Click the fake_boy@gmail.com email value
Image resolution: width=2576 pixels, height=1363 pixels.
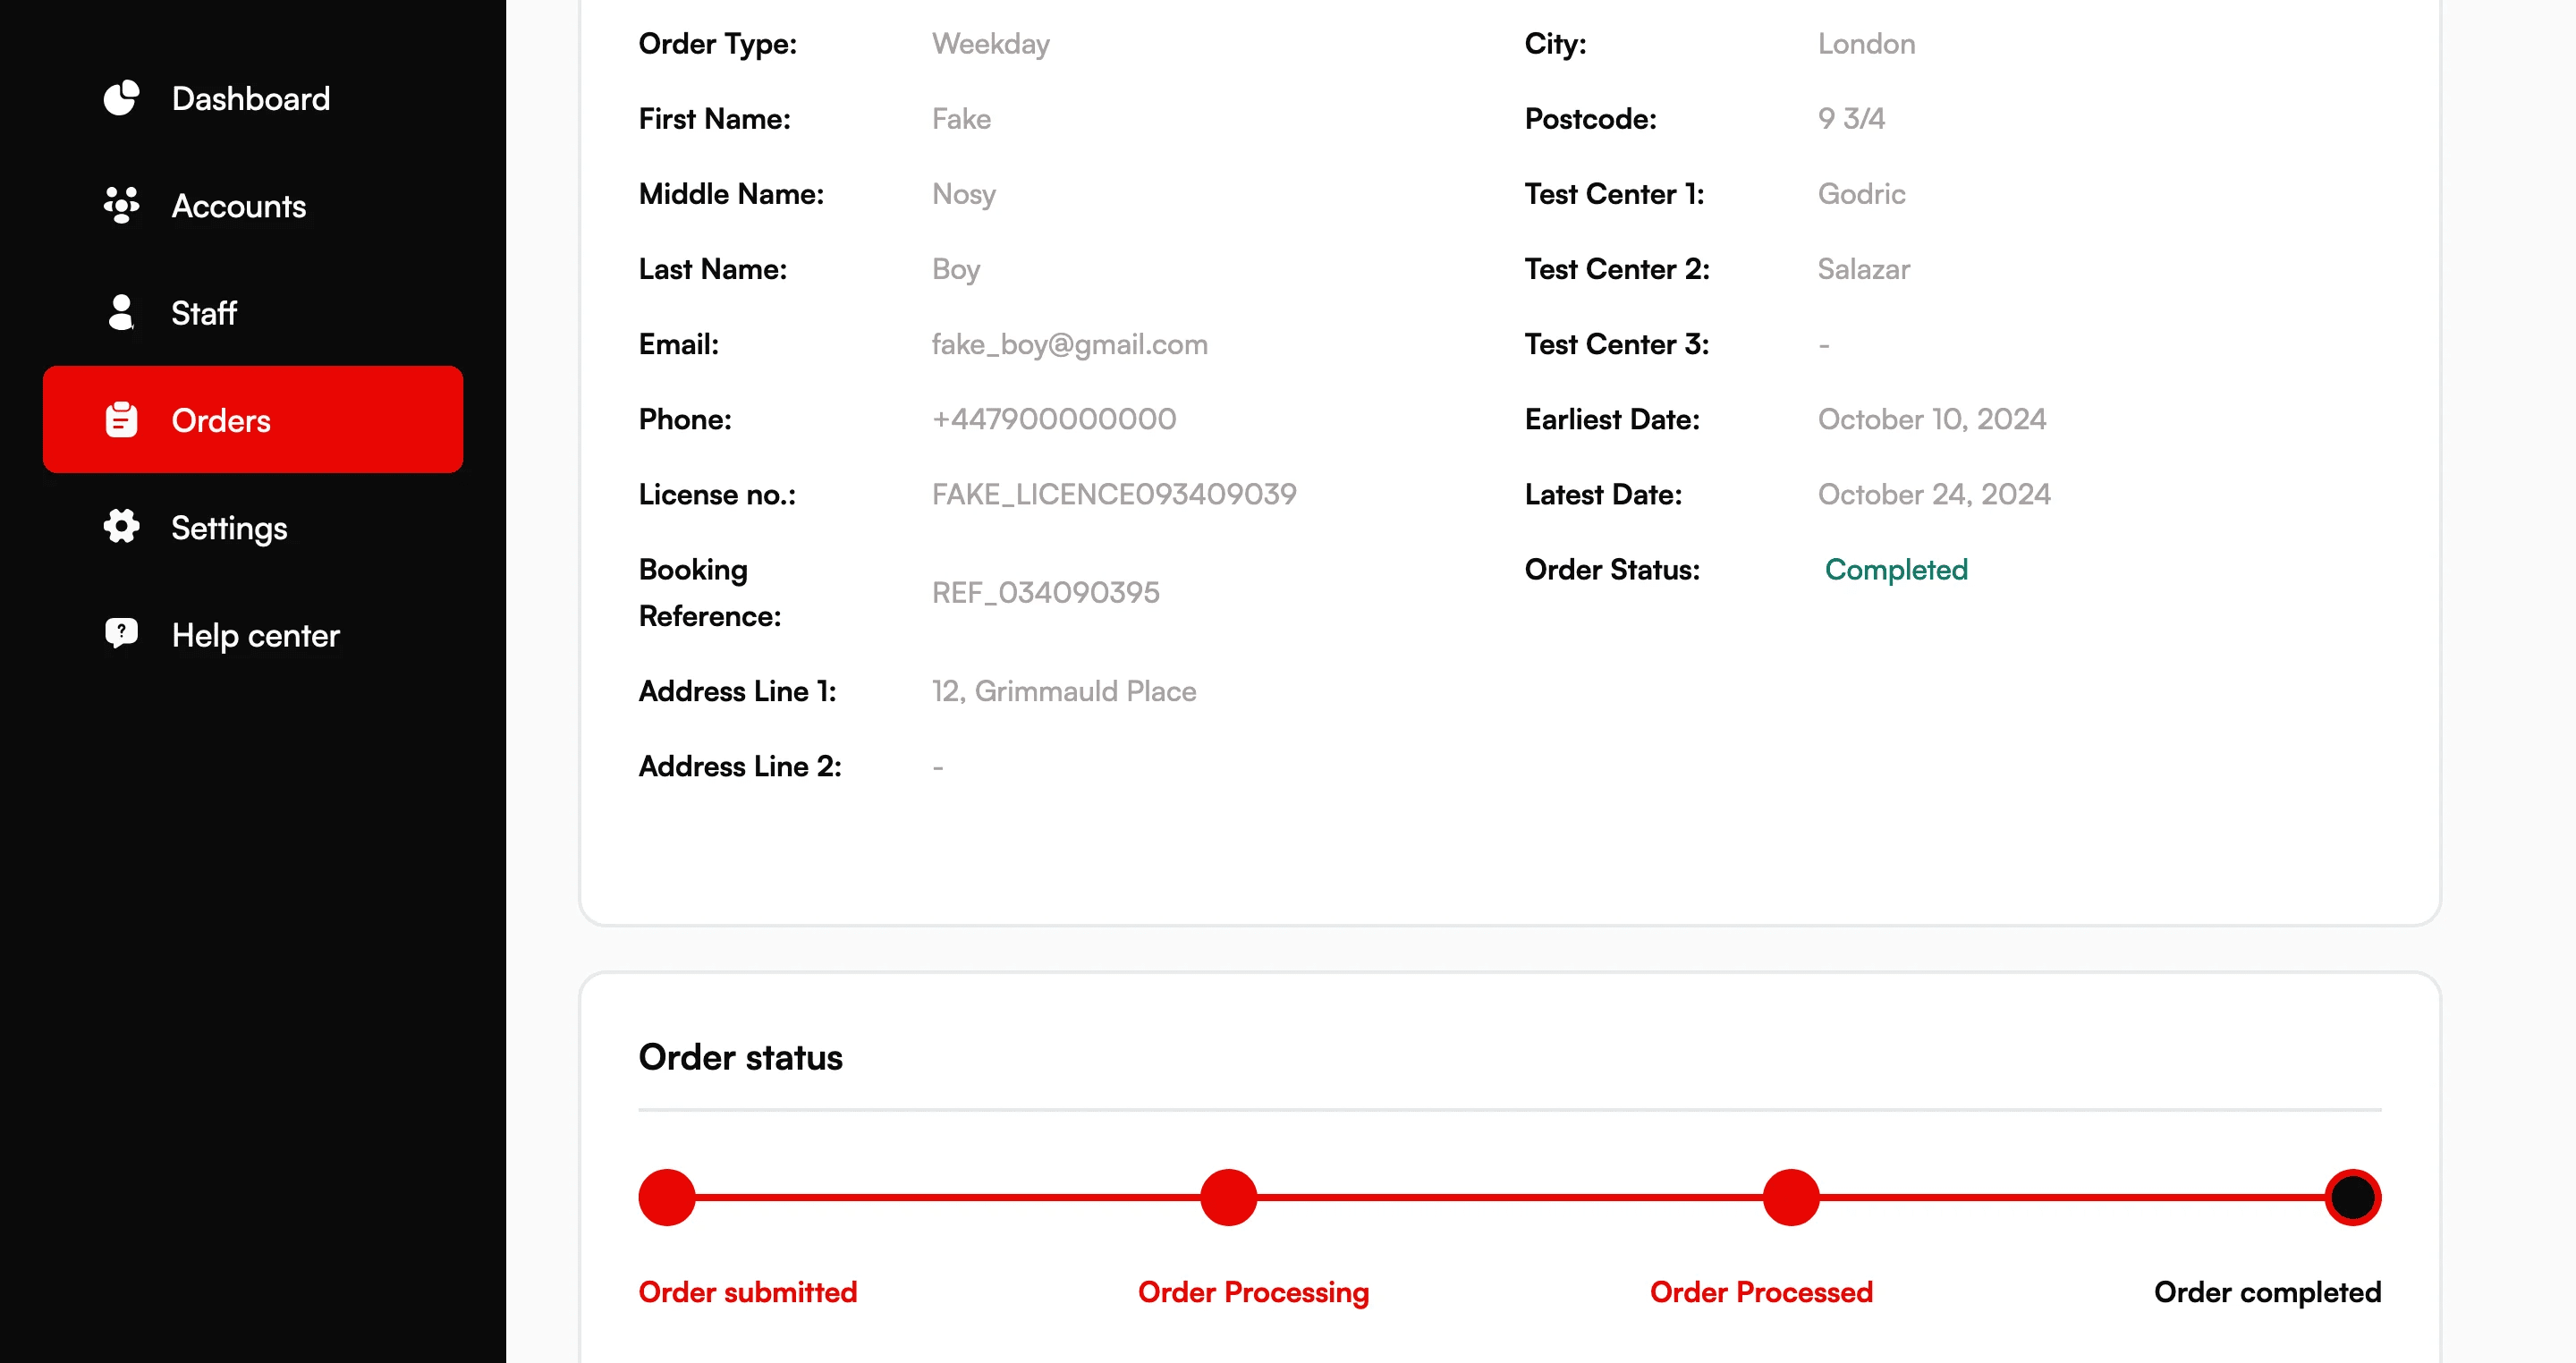(x=1069, y=344)
